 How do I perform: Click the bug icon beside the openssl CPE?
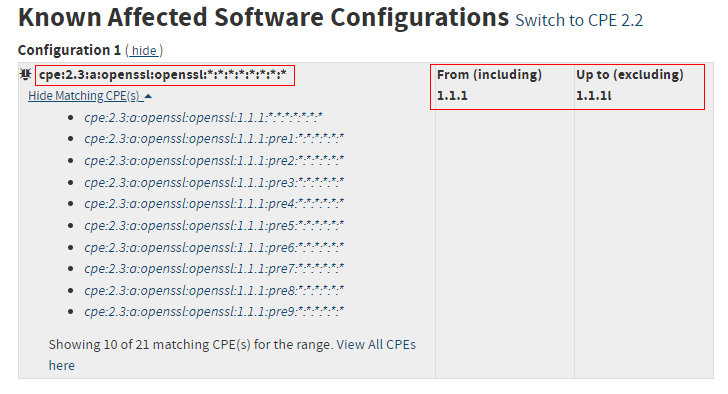click(26, 74)
